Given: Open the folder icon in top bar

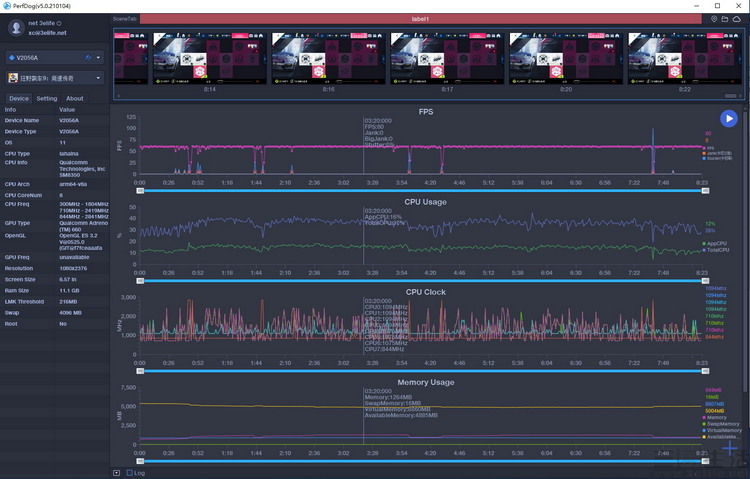Looking at the screenshot, I should pyautogui.click(x=725, y=19).
